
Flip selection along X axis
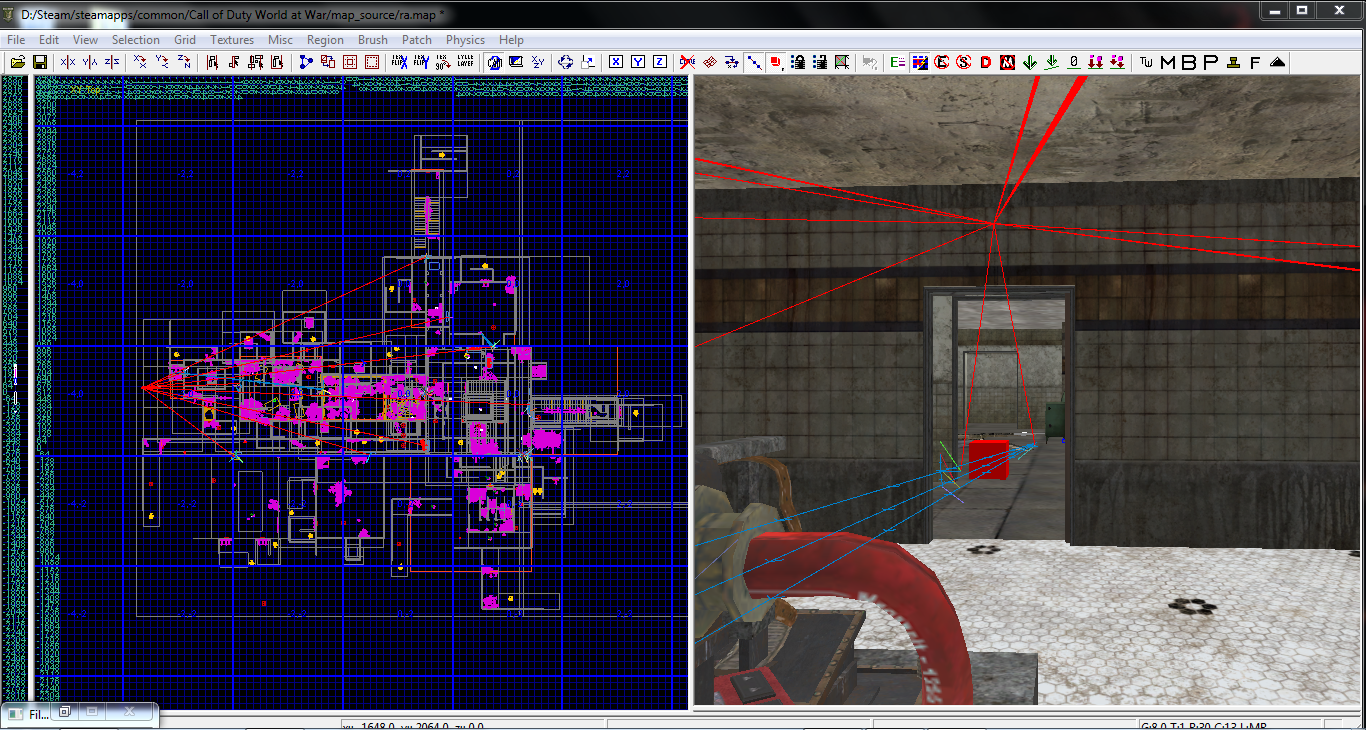[x=67, y=62]
